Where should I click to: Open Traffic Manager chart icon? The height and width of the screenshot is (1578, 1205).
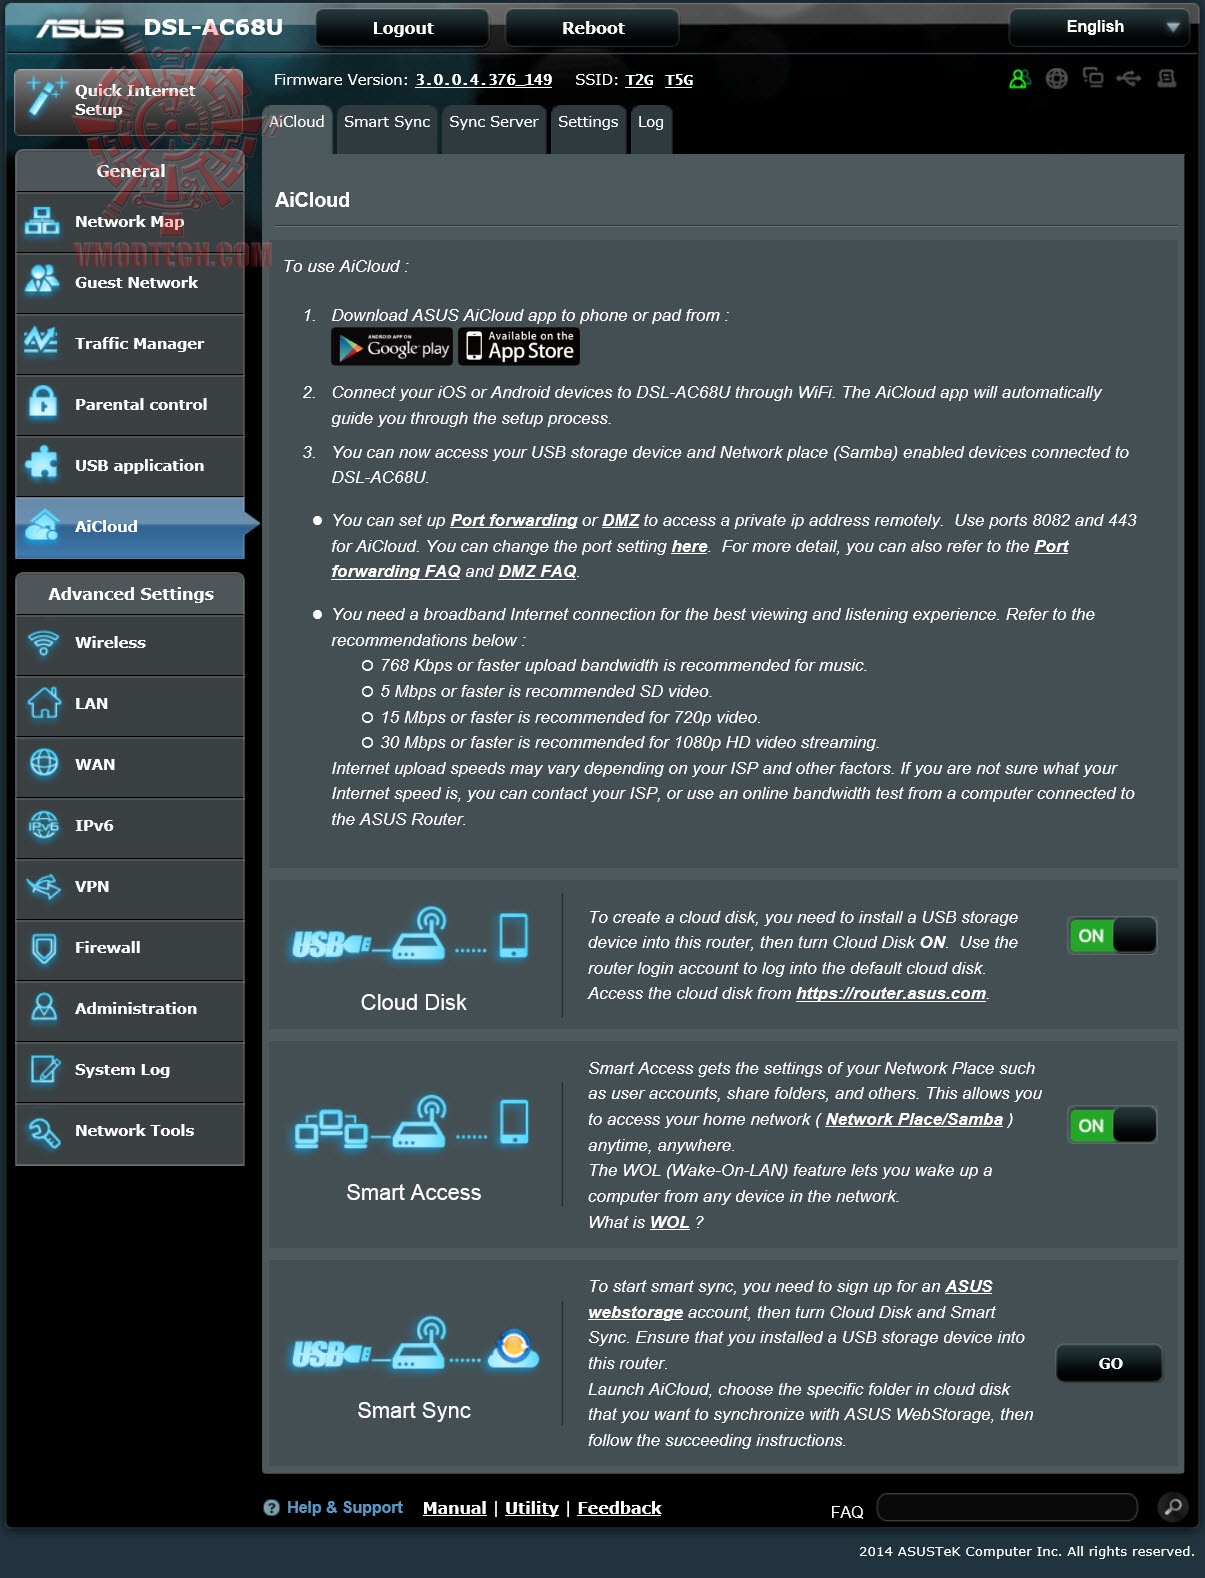[x=42, y=342]
